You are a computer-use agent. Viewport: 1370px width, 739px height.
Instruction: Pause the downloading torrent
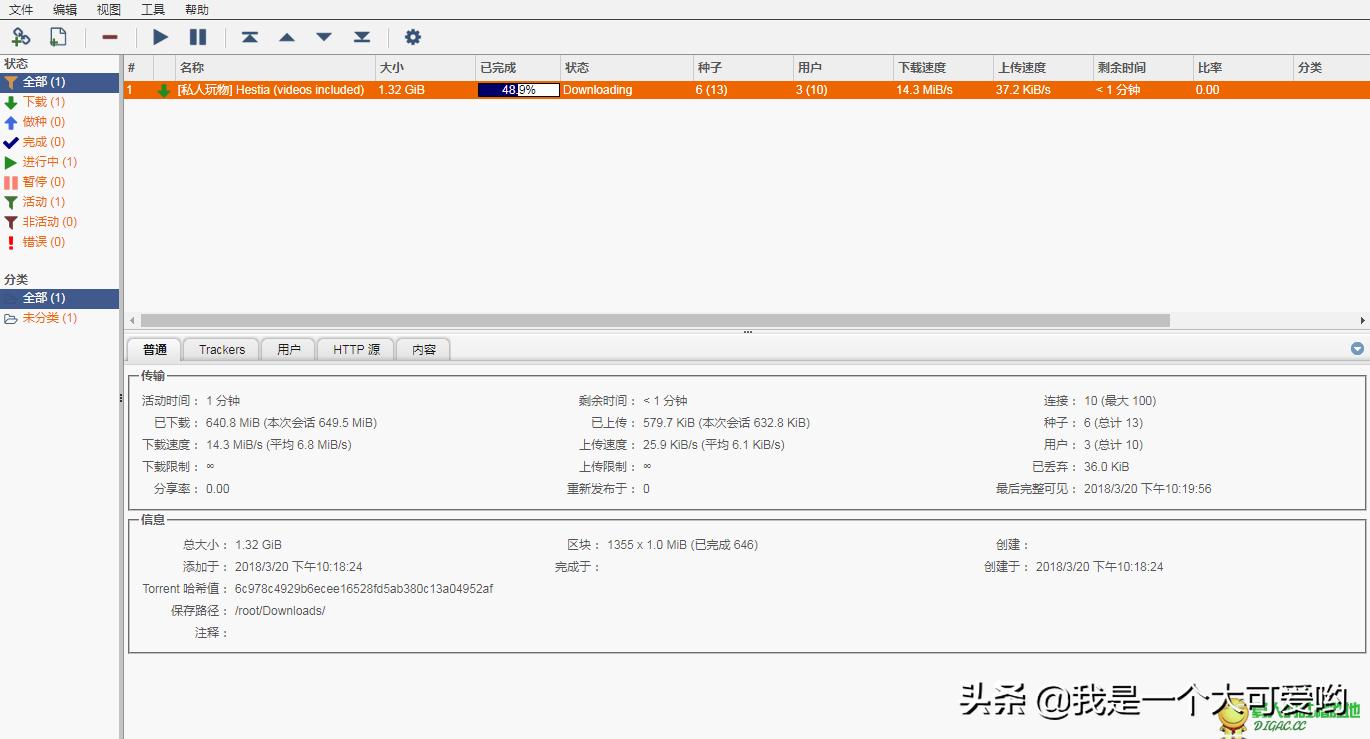point(197,37)
